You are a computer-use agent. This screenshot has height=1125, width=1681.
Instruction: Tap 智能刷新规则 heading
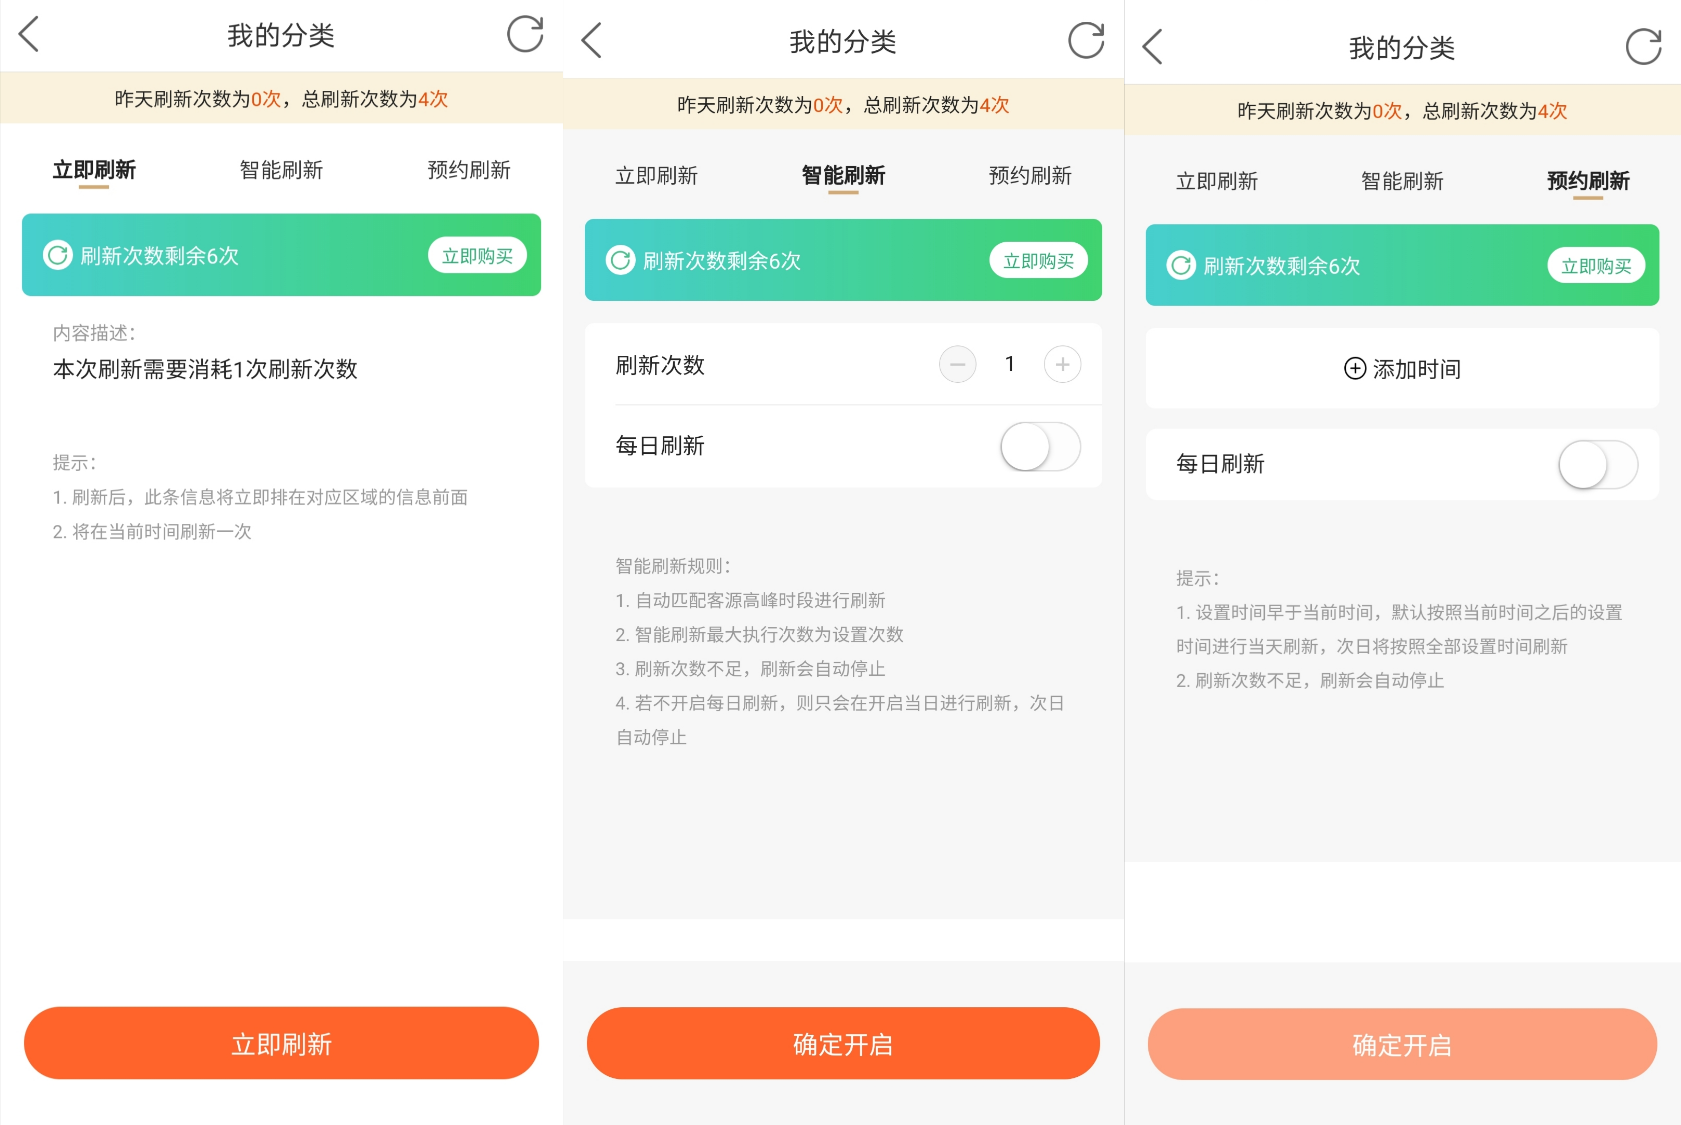click(x=673, y=566)
